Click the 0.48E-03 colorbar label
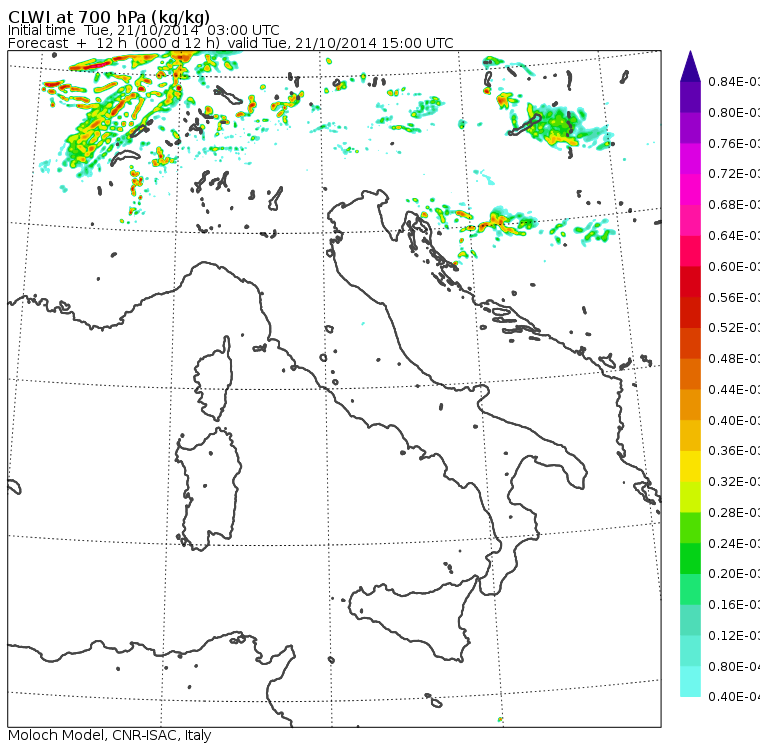760x749 pixels. pos(734,359)
